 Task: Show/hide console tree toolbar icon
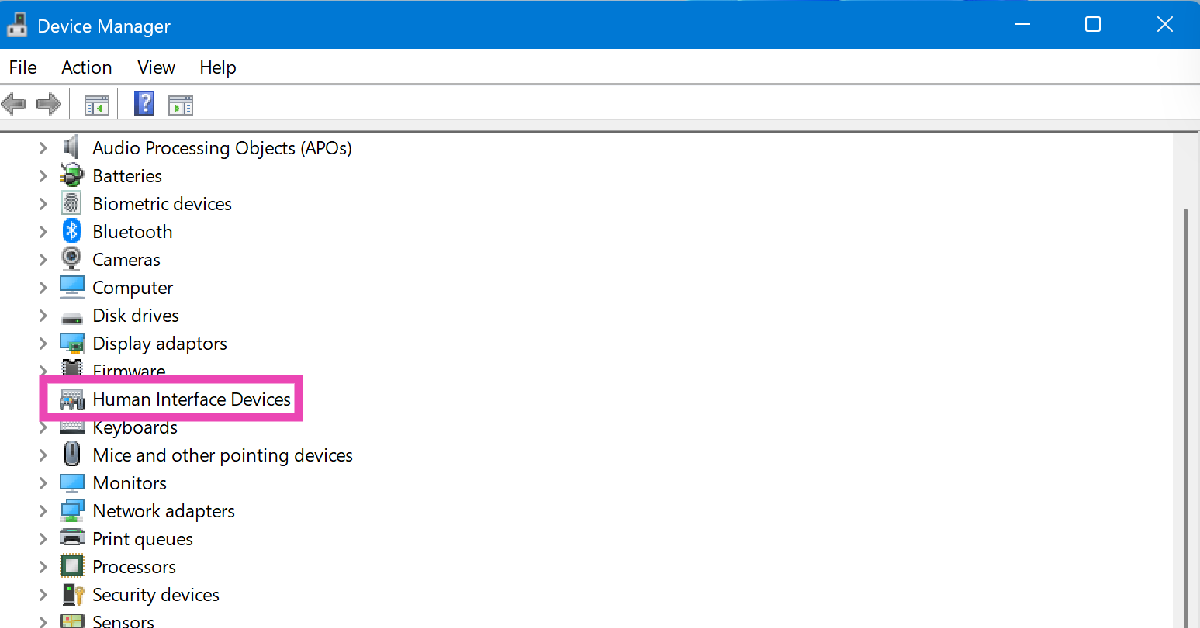click(97, 104)
